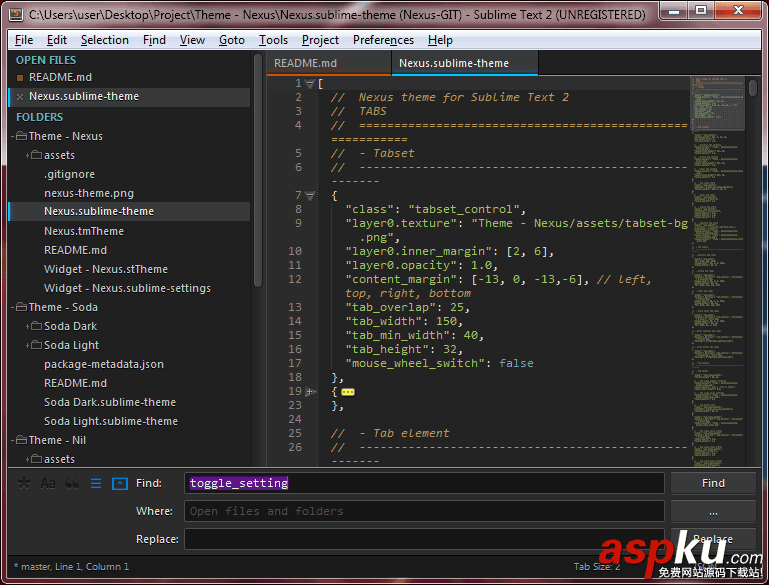Open the View menu
Image resolution: width=769 pixels, height=585 pixels.
pyautogui.click(x=192, y=40)
